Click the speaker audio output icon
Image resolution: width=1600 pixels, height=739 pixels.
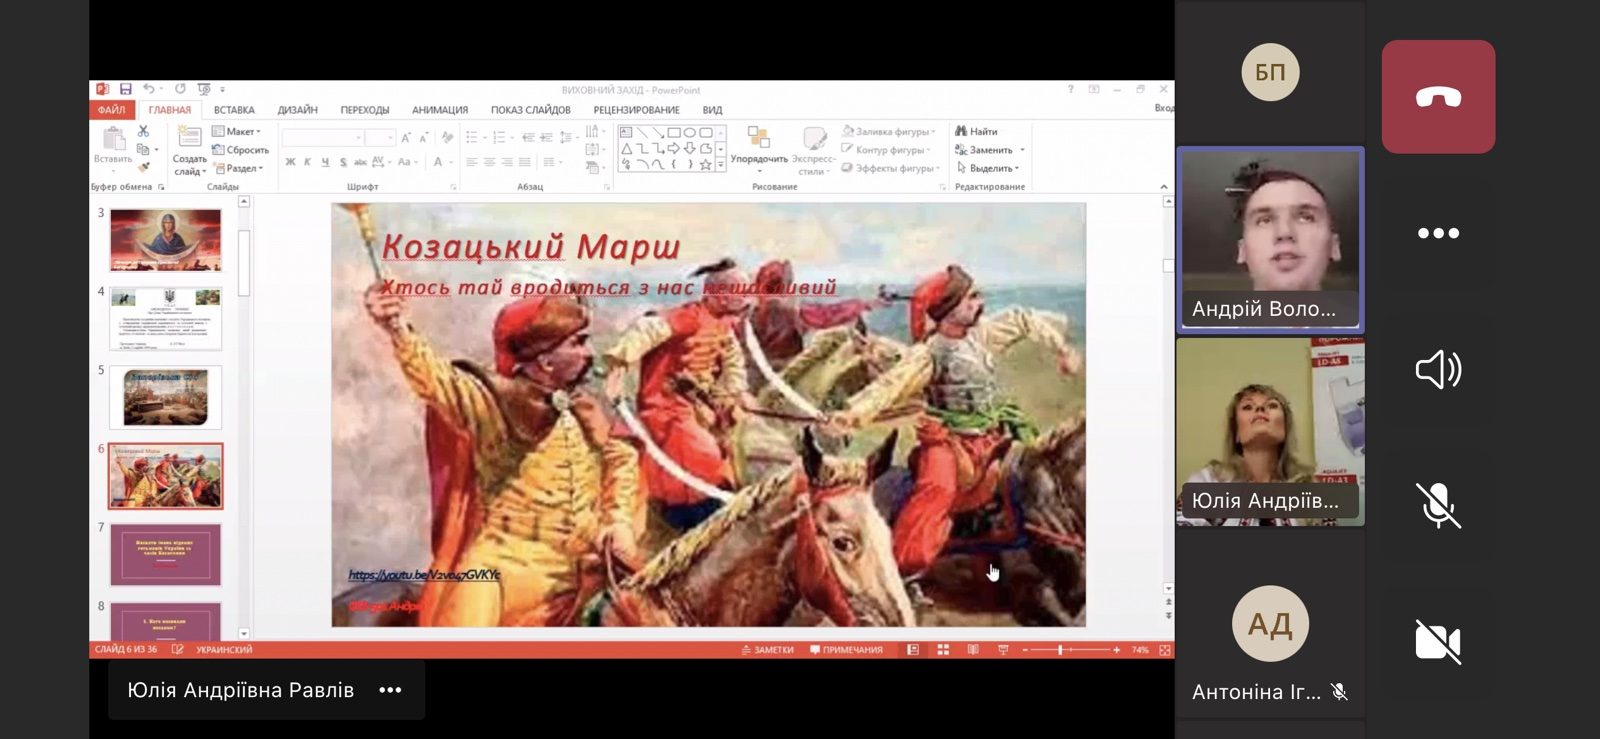click(x=1438, y=370)
